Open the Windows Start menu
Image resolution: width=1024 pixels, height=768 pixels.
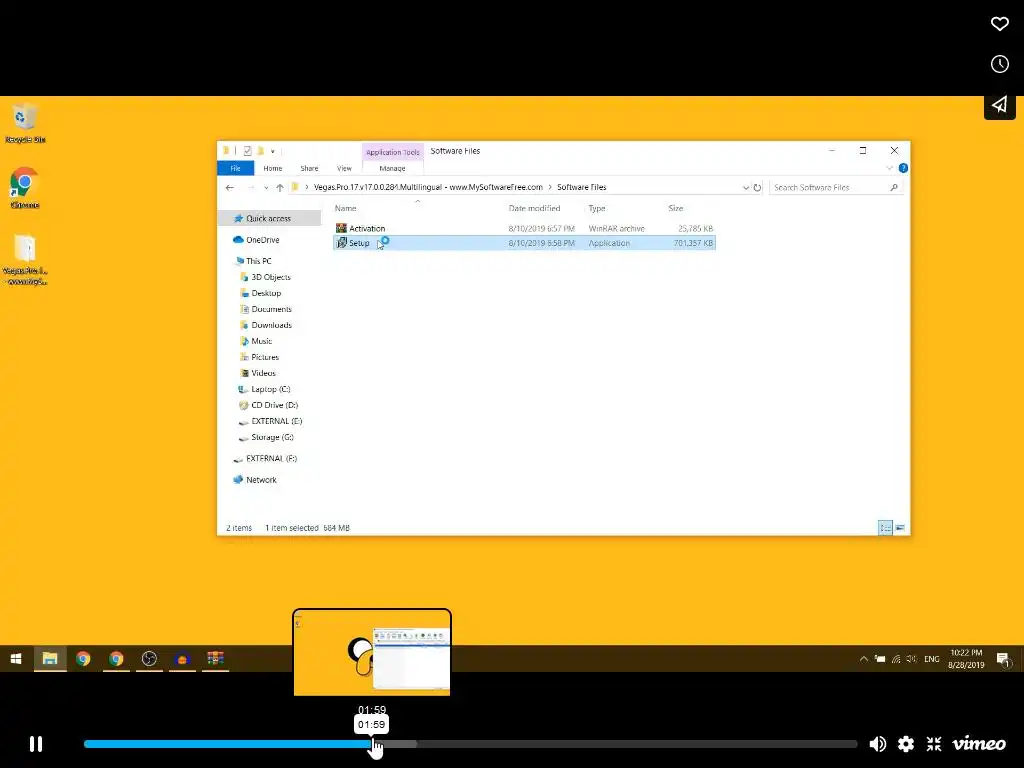pos(16,658)
